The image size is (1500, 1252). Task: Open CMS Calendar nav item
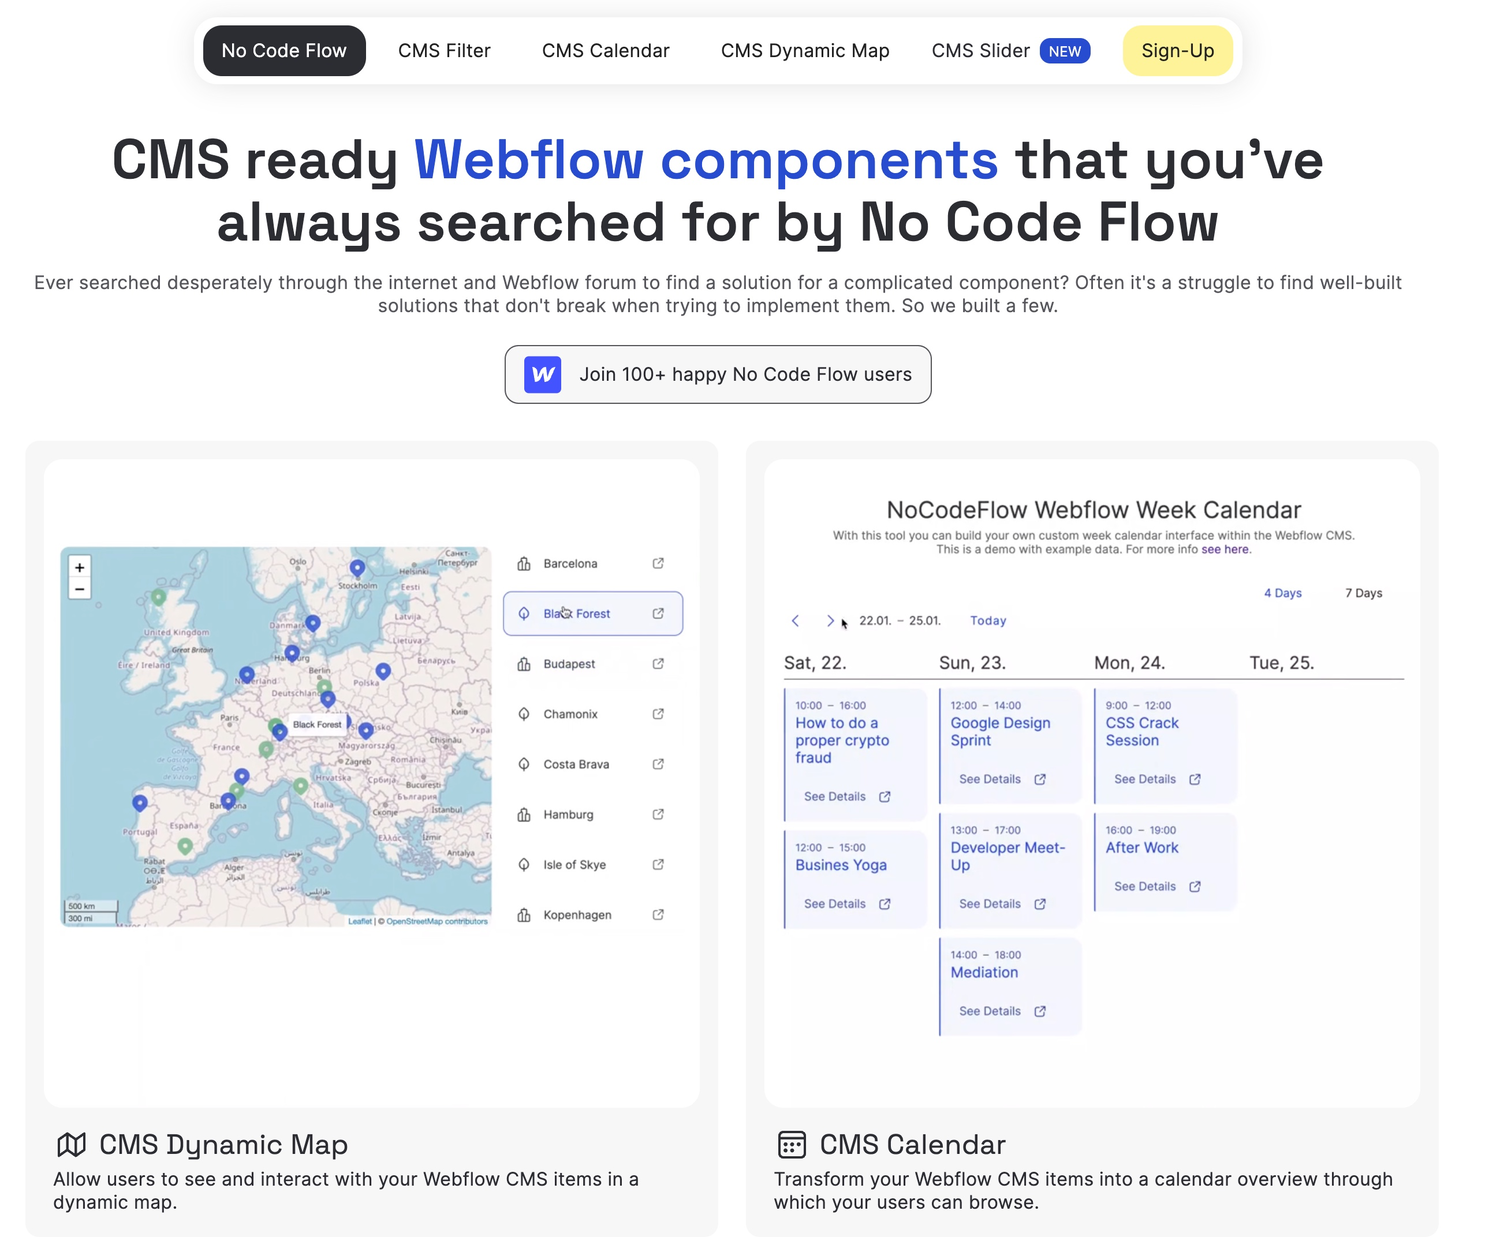click(606, 51)
